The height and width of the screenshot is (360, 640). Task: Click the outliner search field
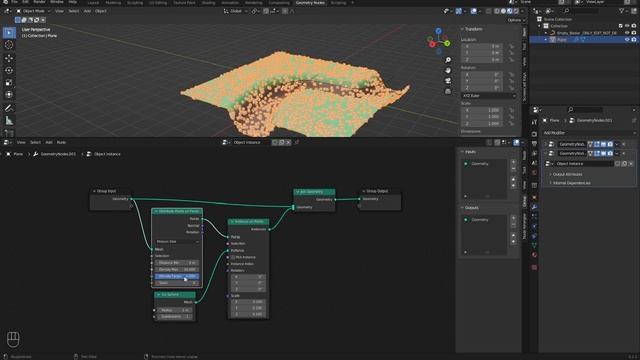pyautogui.click(x=581, y=11)
